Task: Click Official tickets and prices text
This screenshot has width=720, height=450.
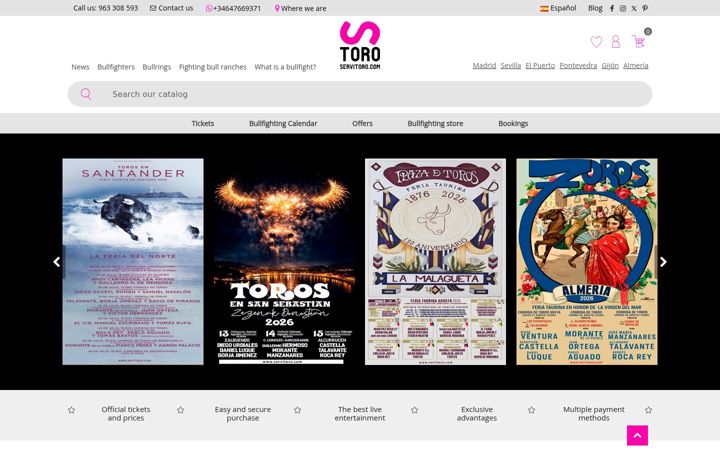Action: (126, 414)
